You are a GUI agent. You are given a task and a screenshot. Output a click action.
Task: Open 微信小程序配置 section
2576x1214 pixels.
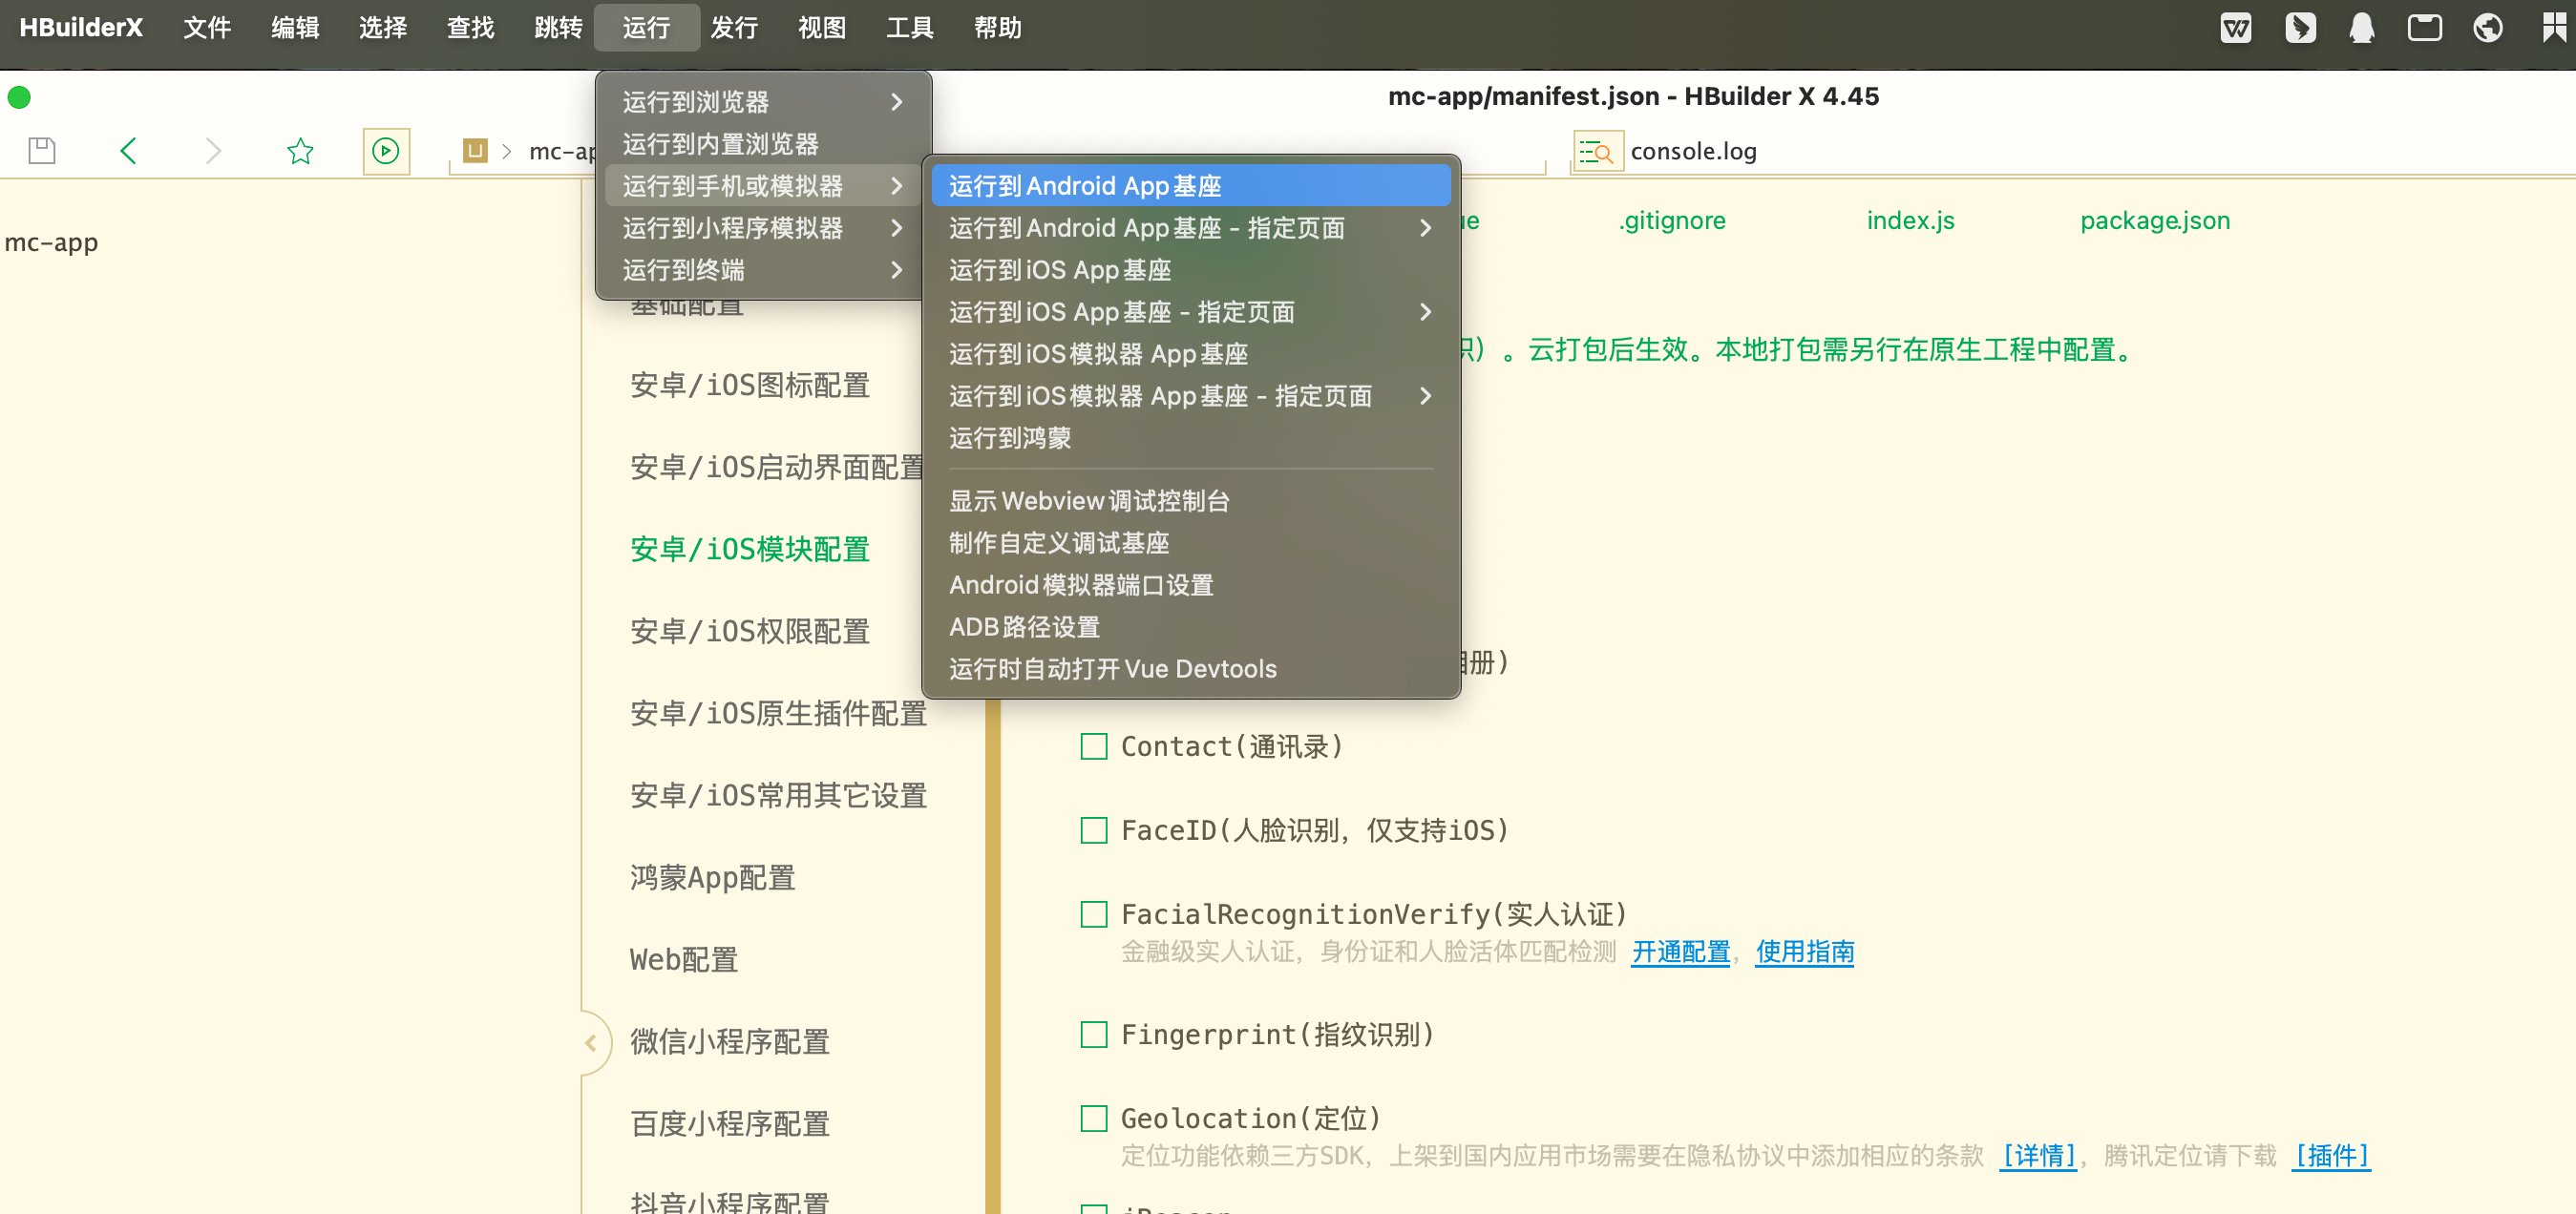[x=730, y=1042]
